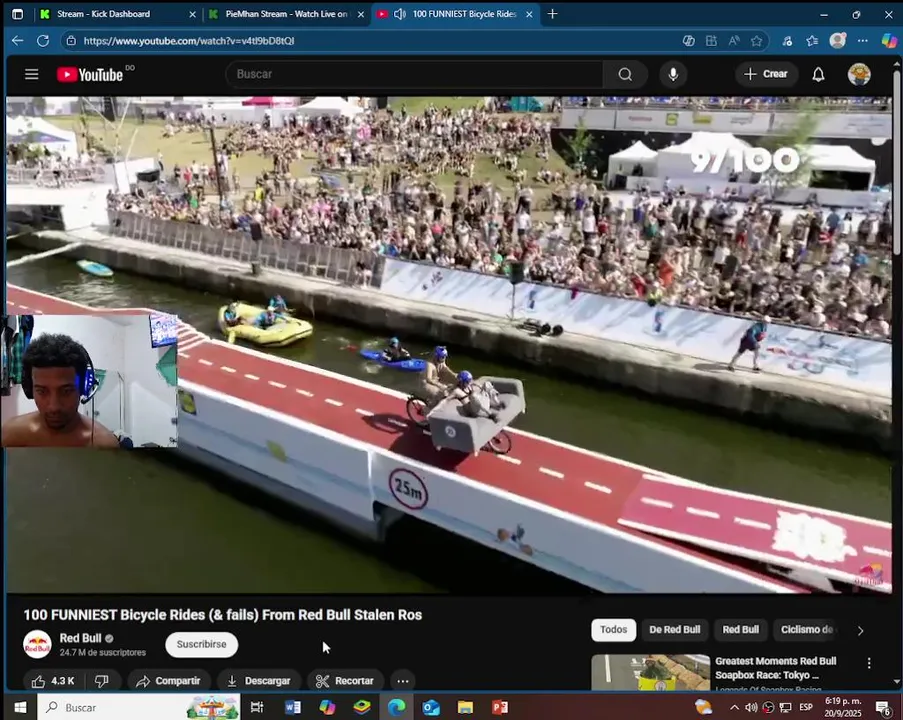Open the volume control in system tray

click(751, 707)
